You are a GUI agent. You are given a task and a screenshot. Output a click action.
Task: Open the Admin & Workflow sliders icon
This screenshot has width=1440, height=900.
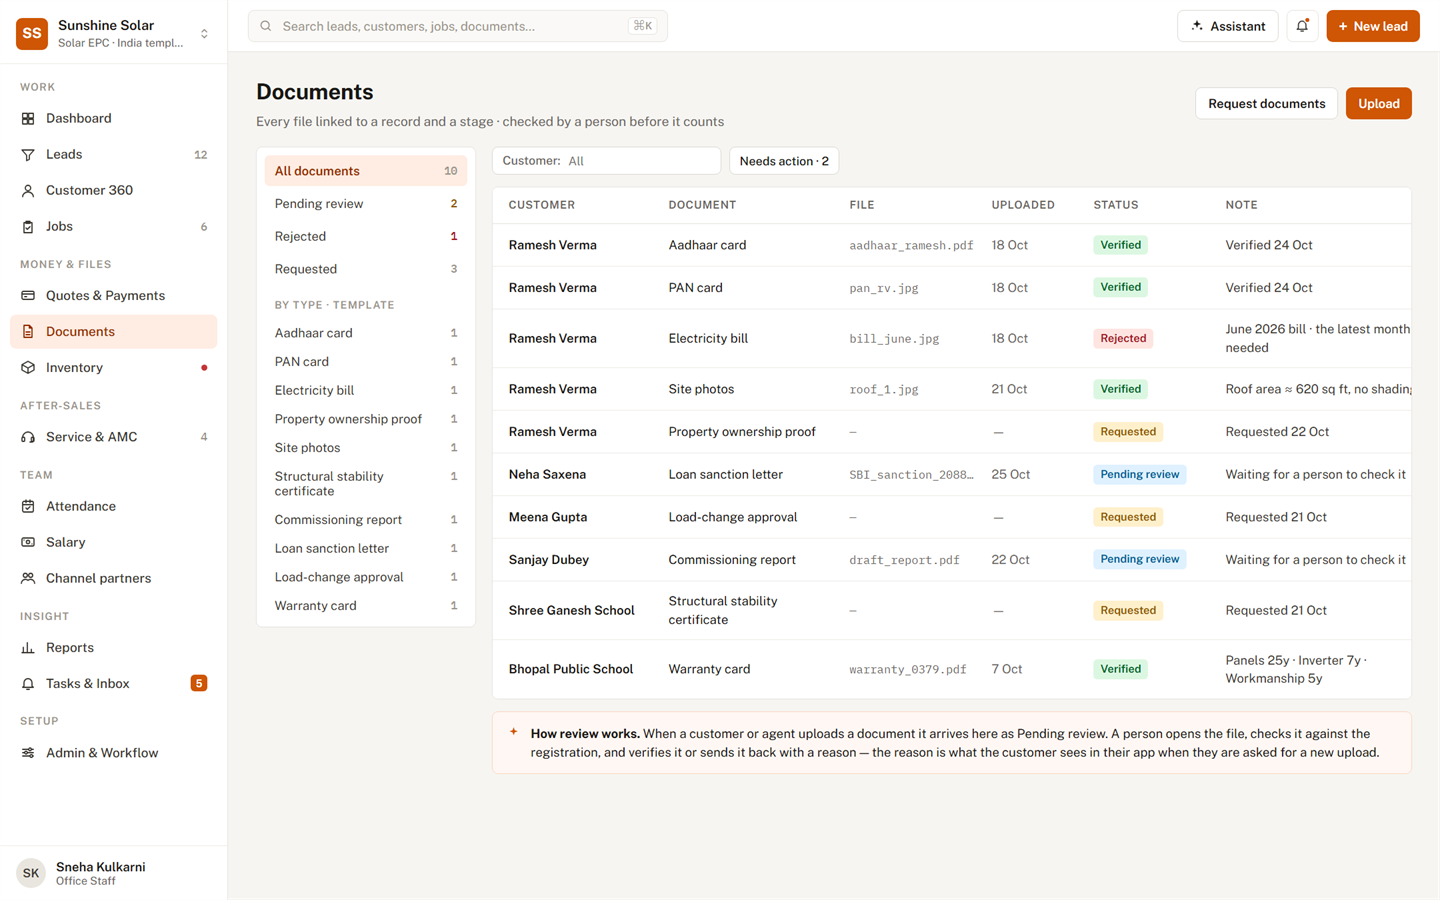[28, 753]
